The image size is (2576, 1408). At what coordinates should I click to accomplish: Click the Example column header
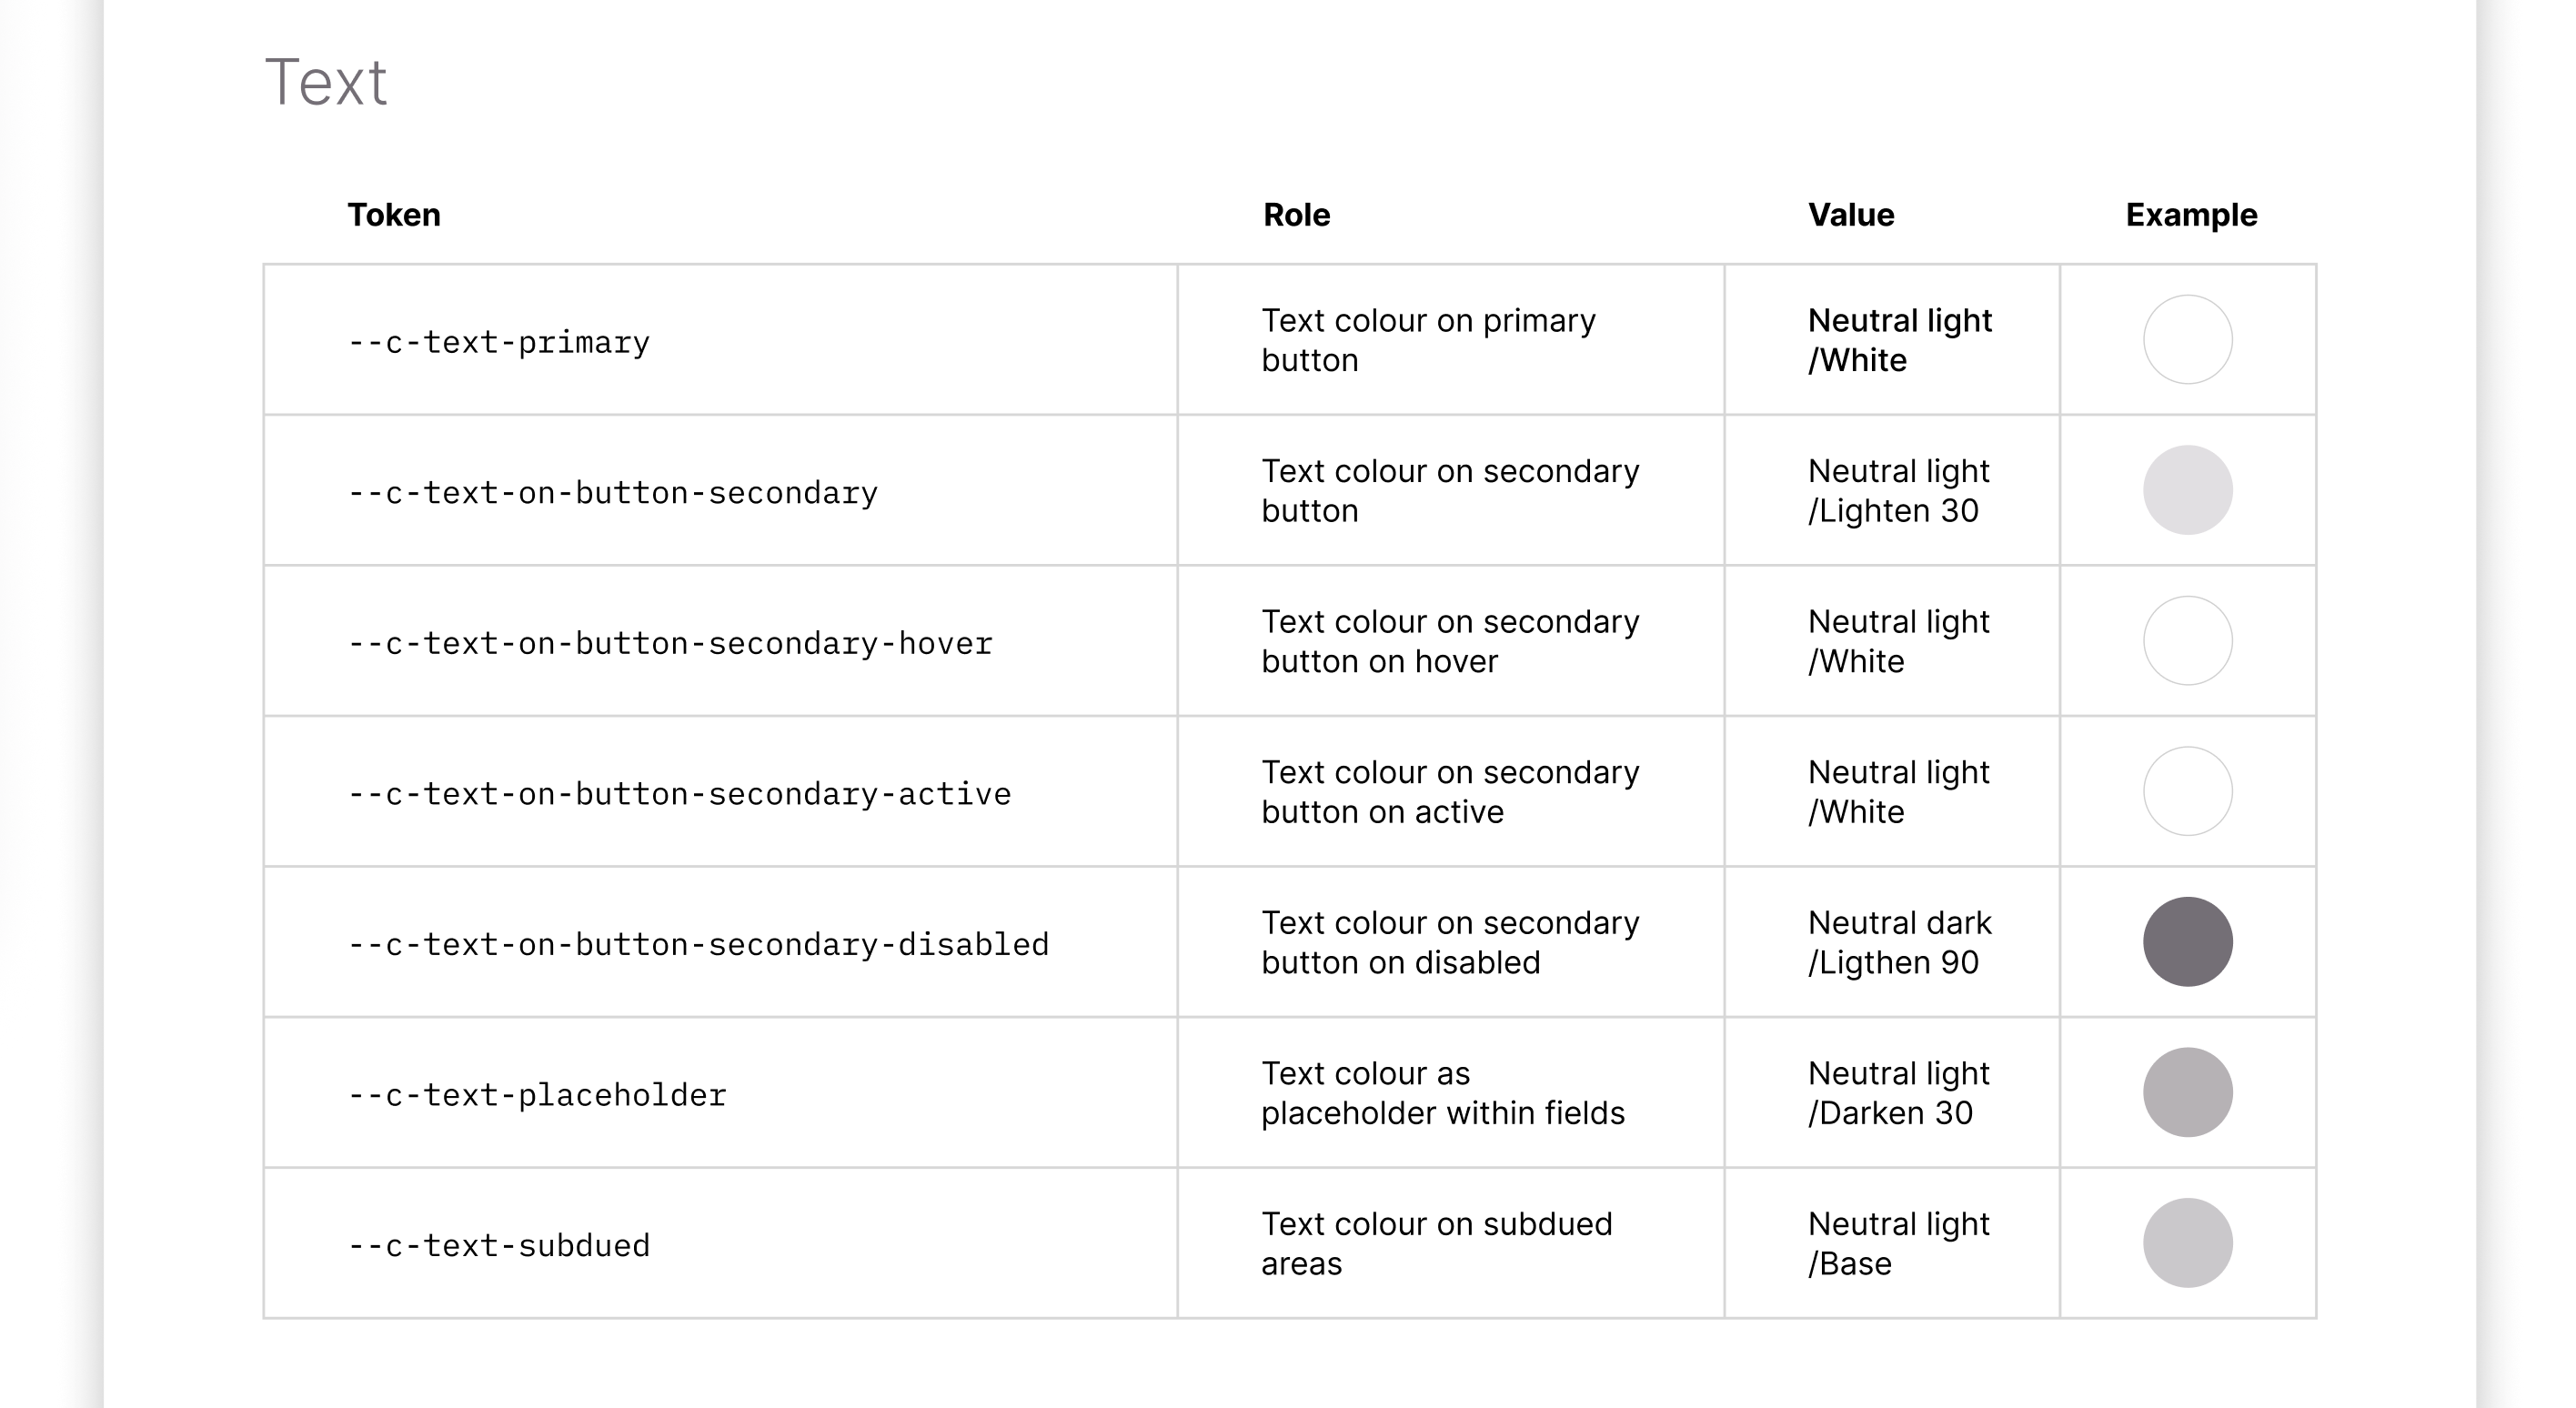tap(2191, 215)
